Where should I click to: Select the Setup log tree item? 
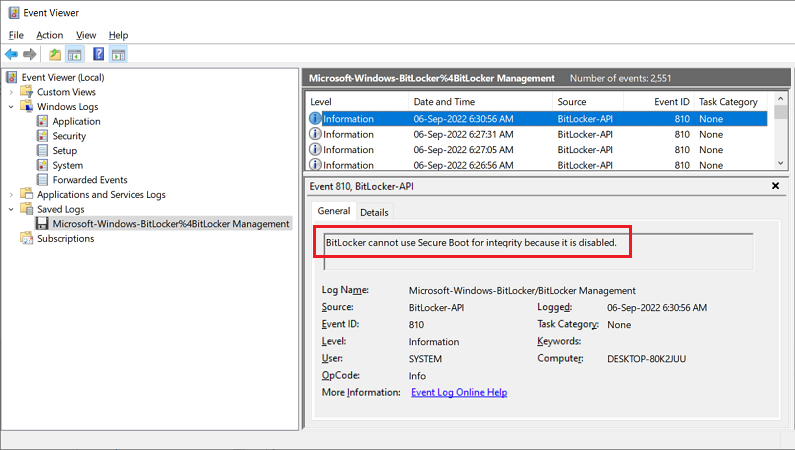point(65,151)
